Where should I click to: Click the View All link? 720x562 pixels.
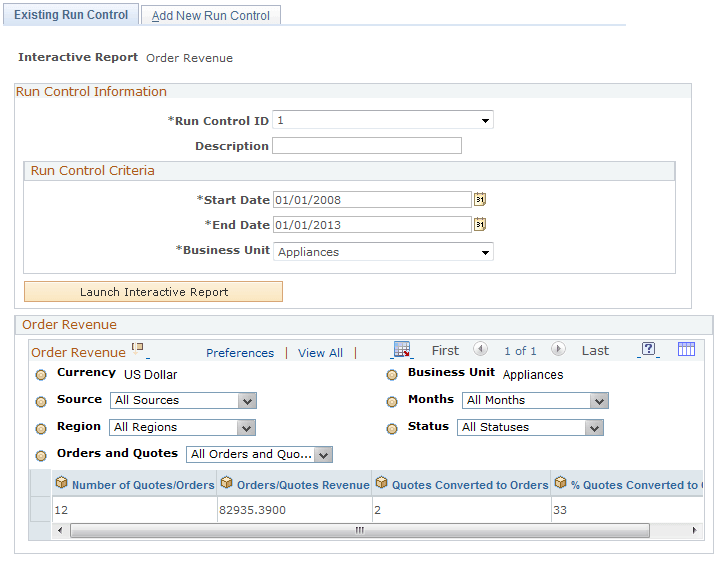coord(320,353)
